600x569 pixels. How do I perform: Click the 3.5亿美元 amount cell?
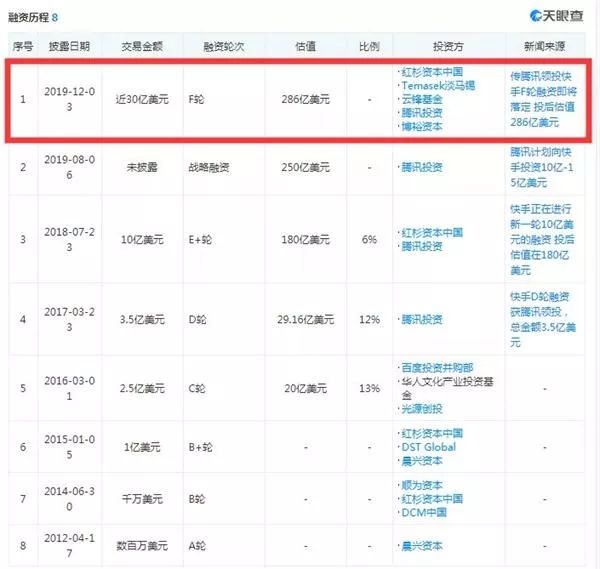pos(142,320)
